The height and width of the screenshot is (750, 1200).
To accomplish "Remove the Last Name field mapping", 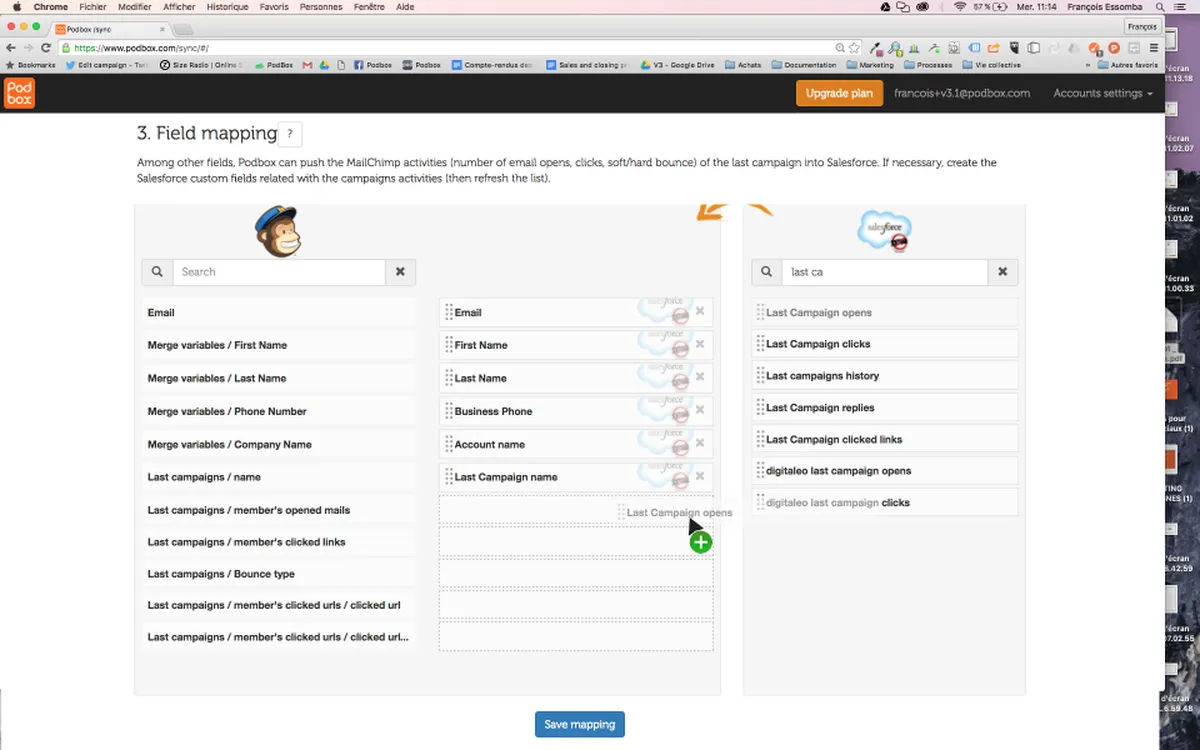I will (700, 377).
